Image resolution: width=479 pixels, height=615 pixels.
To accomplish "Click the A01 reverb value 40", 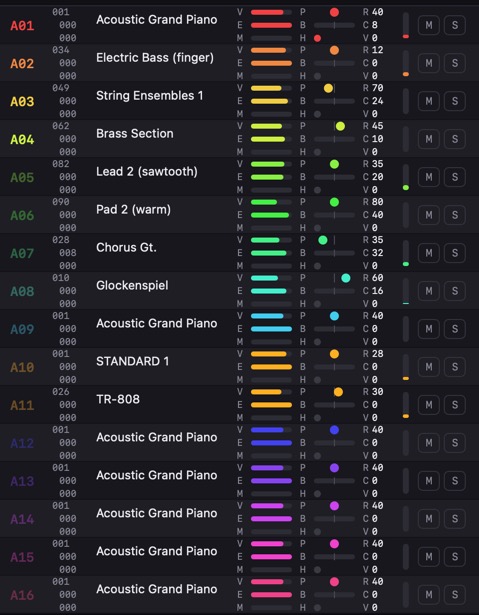I will [377, 12].
